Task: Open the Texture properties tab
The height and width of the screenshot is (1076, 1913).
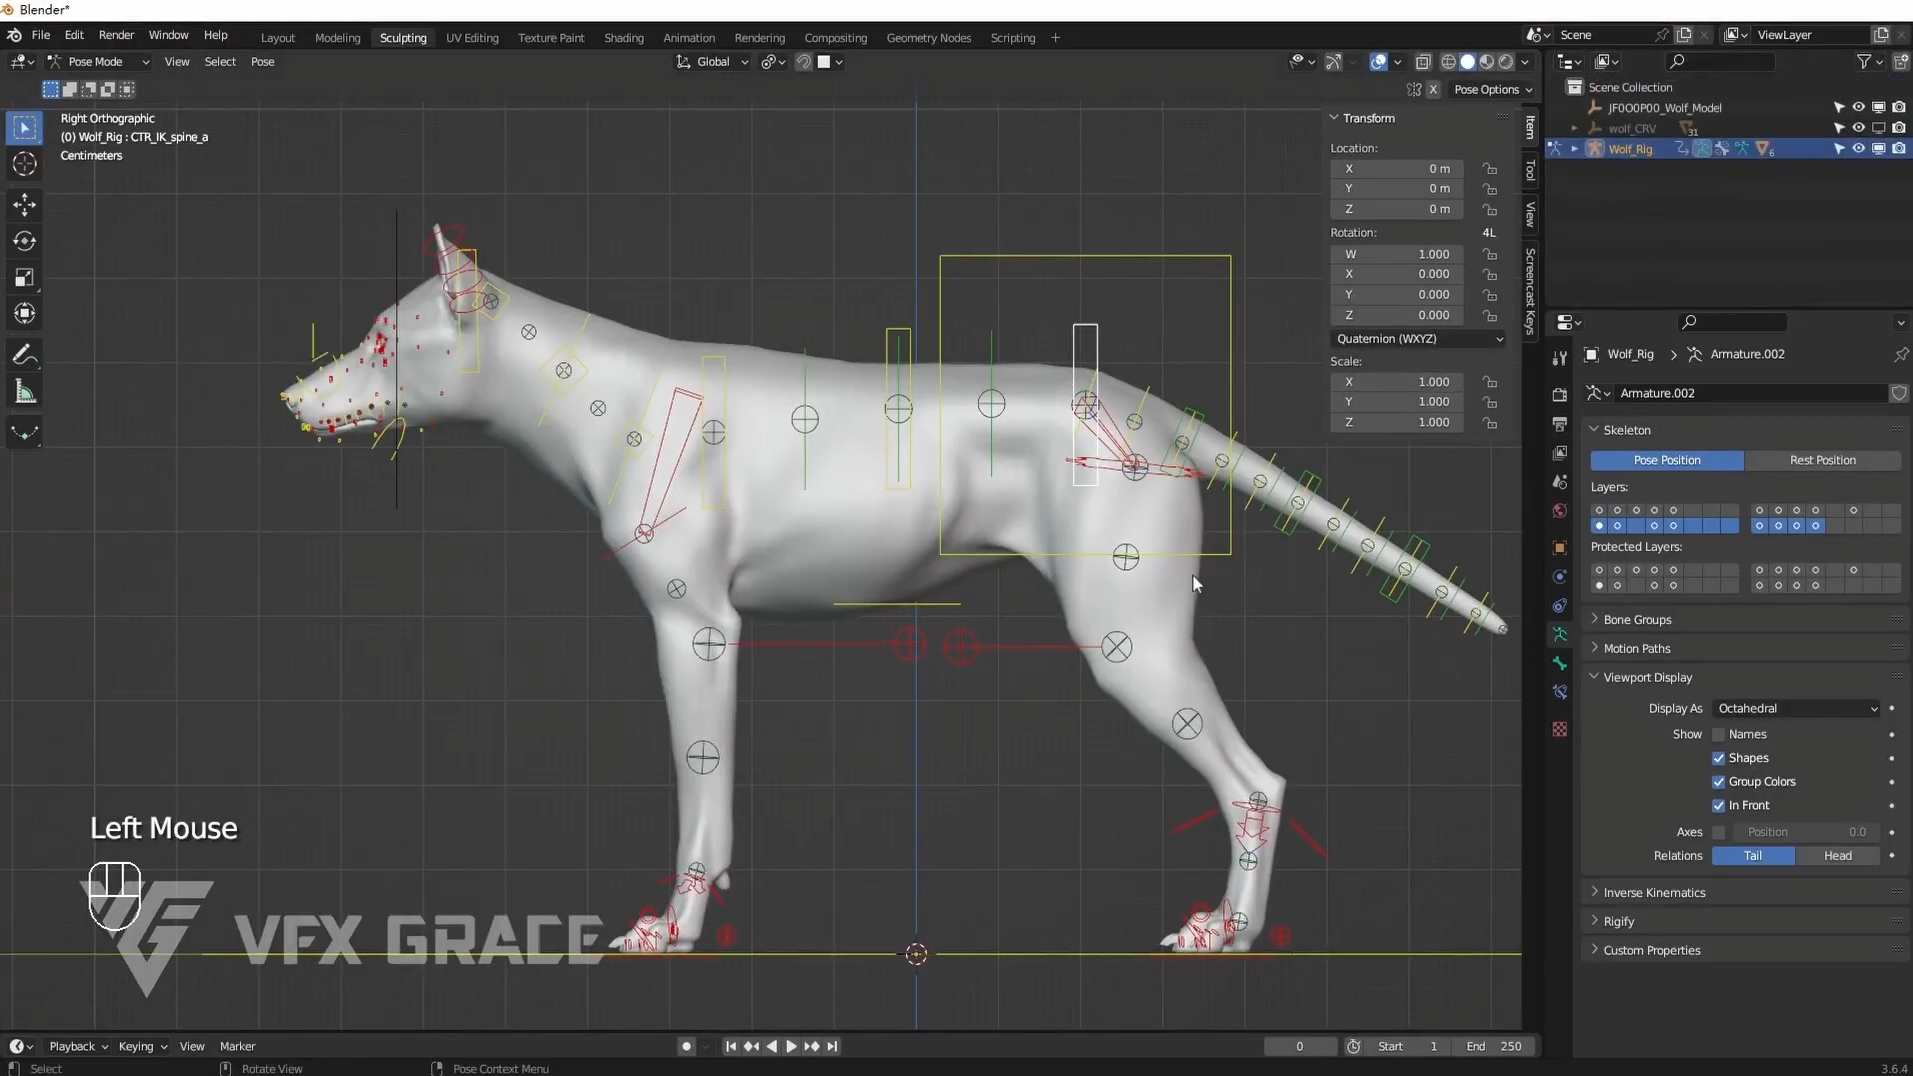Action: [1559, 729]
